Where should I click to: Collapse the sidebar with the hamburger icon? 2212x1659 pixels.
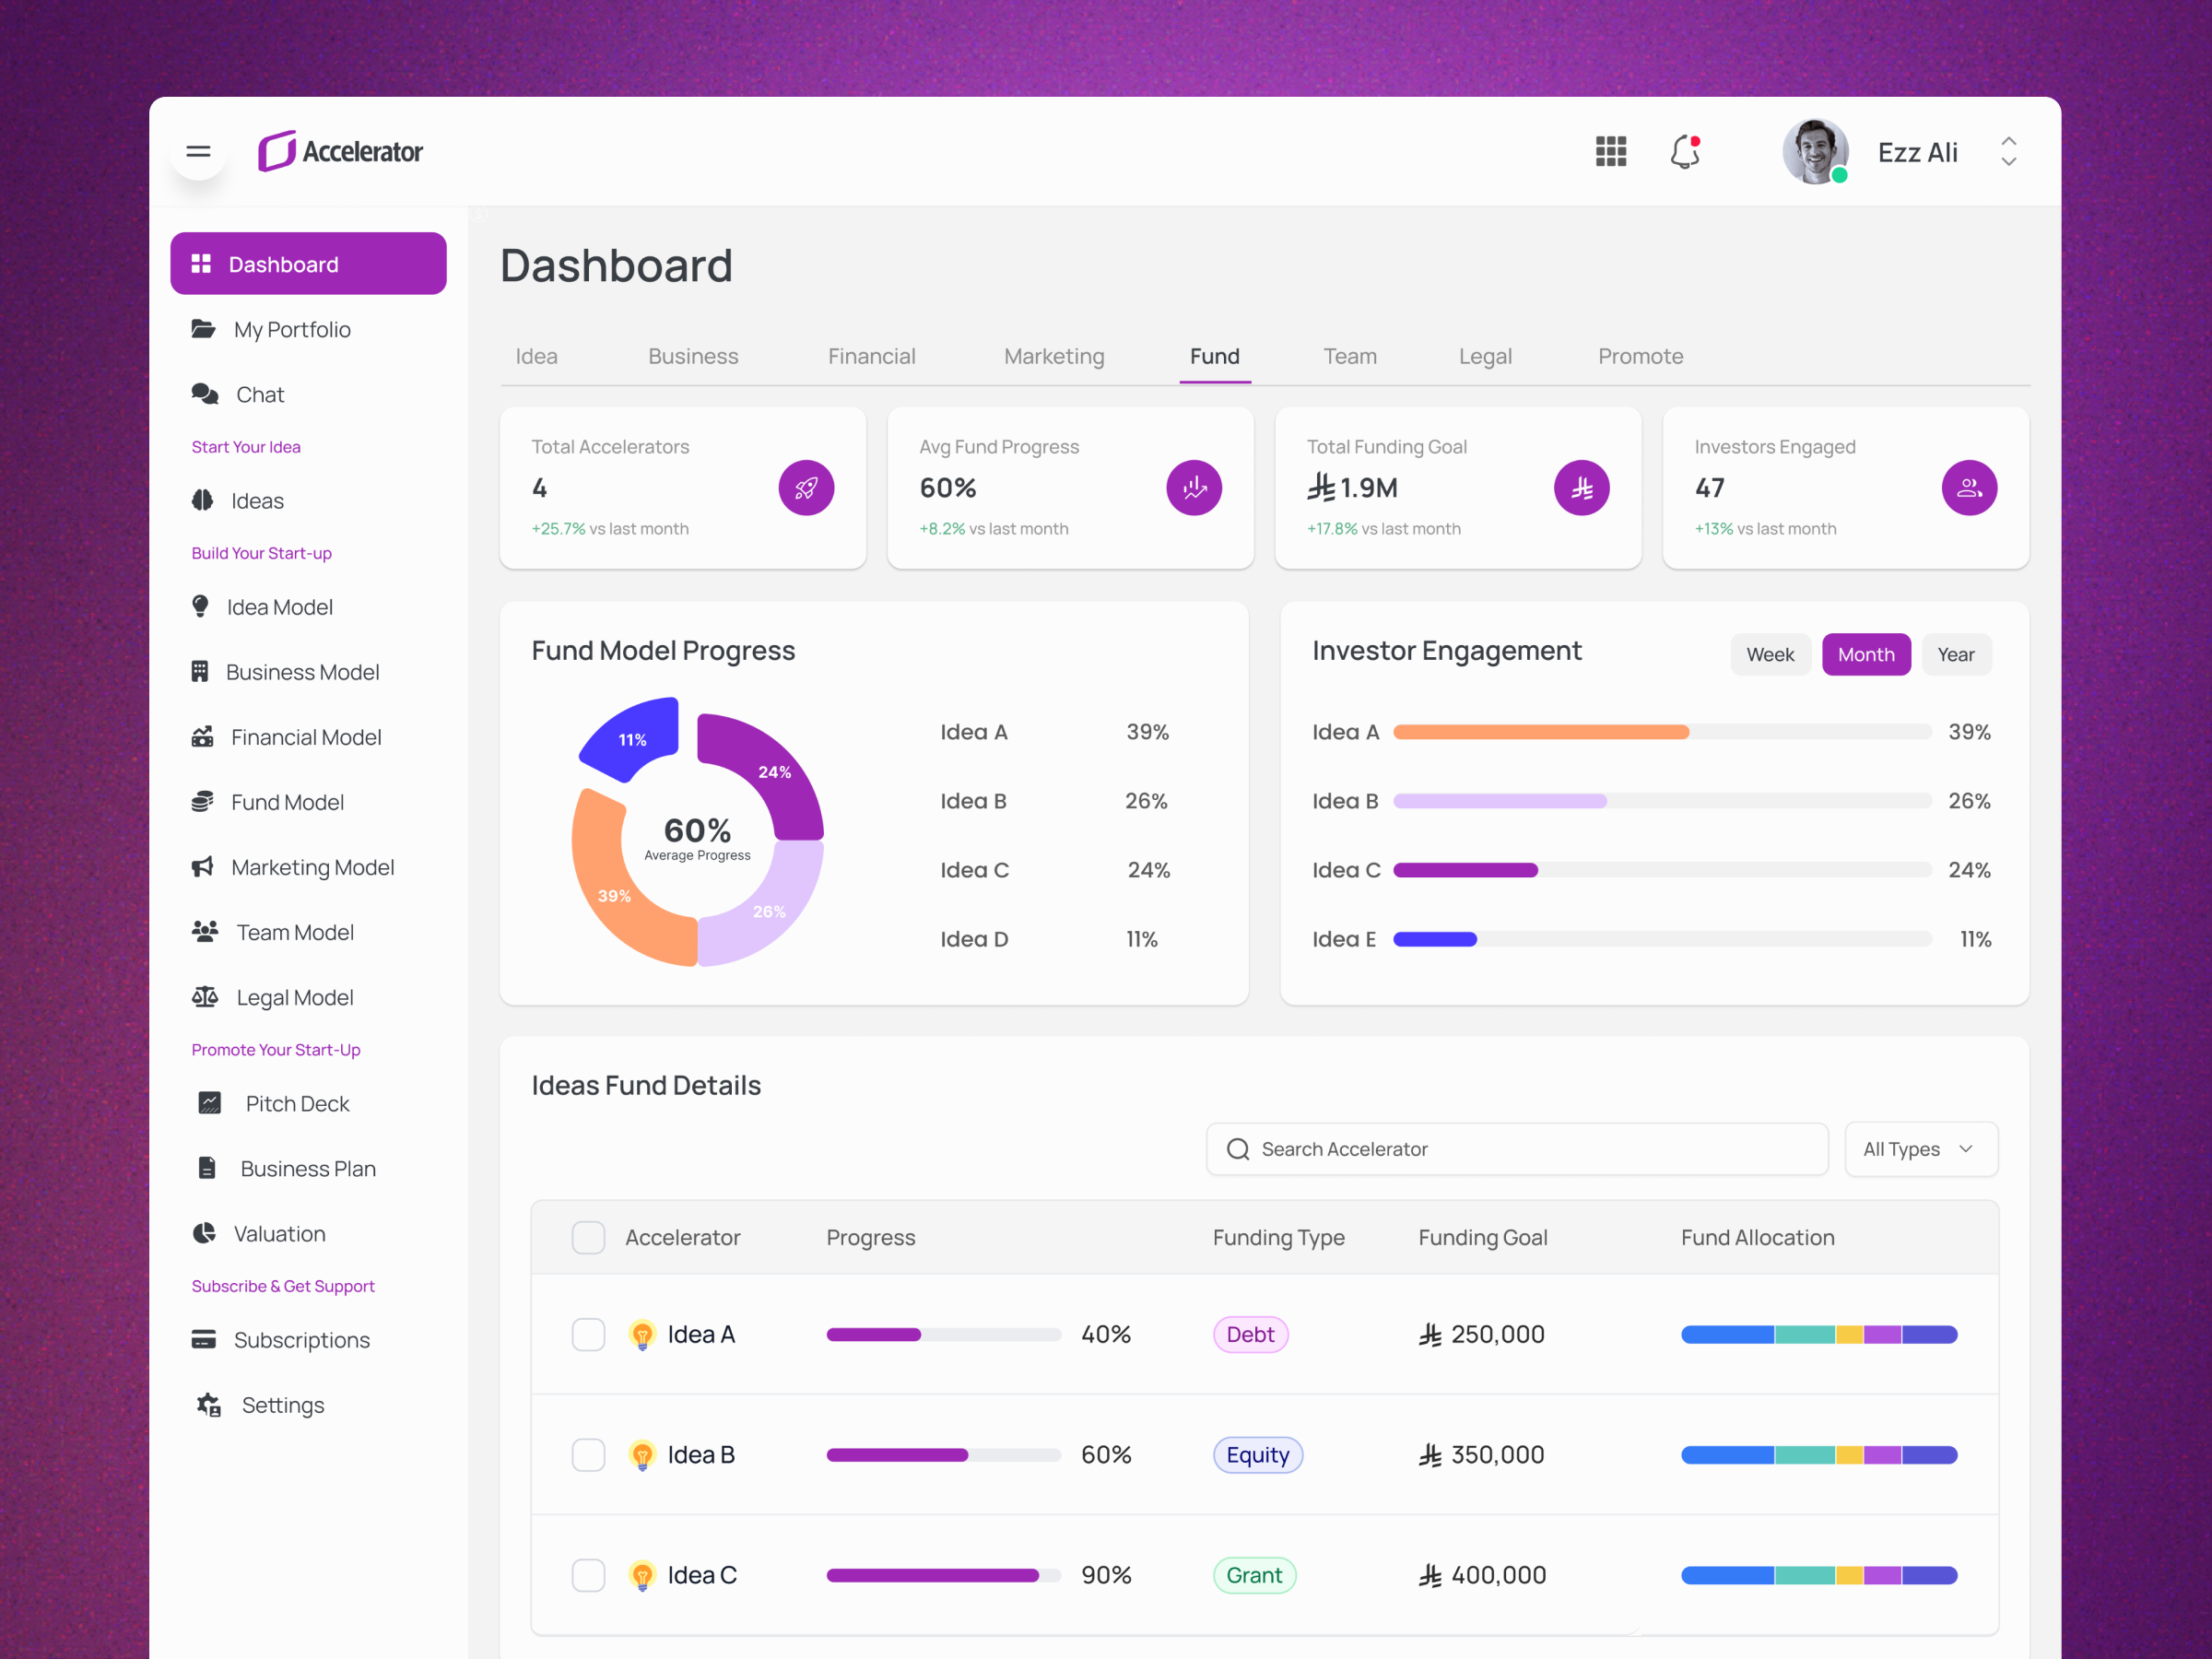tap(198, 151)
